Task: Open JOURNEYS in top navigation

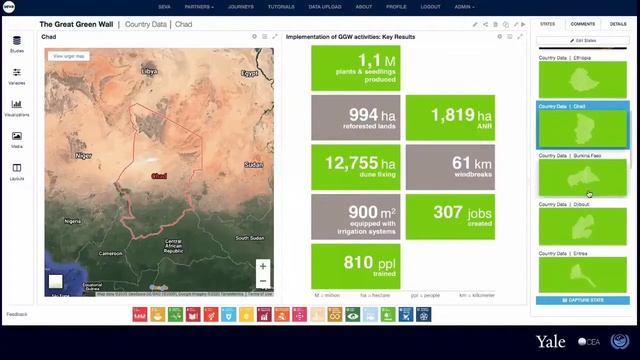Action: coord(241,7)
